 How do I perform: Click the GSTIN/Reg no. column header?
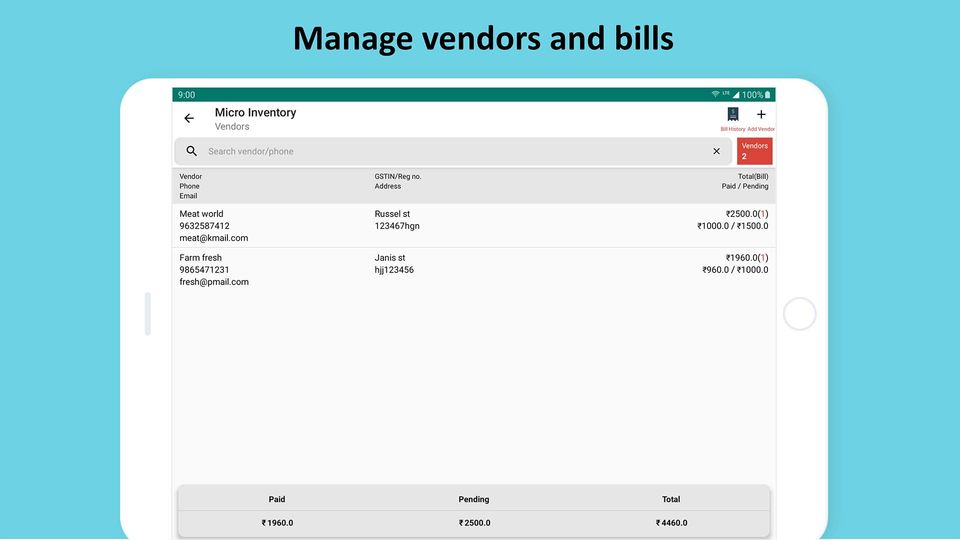(398, 176)
